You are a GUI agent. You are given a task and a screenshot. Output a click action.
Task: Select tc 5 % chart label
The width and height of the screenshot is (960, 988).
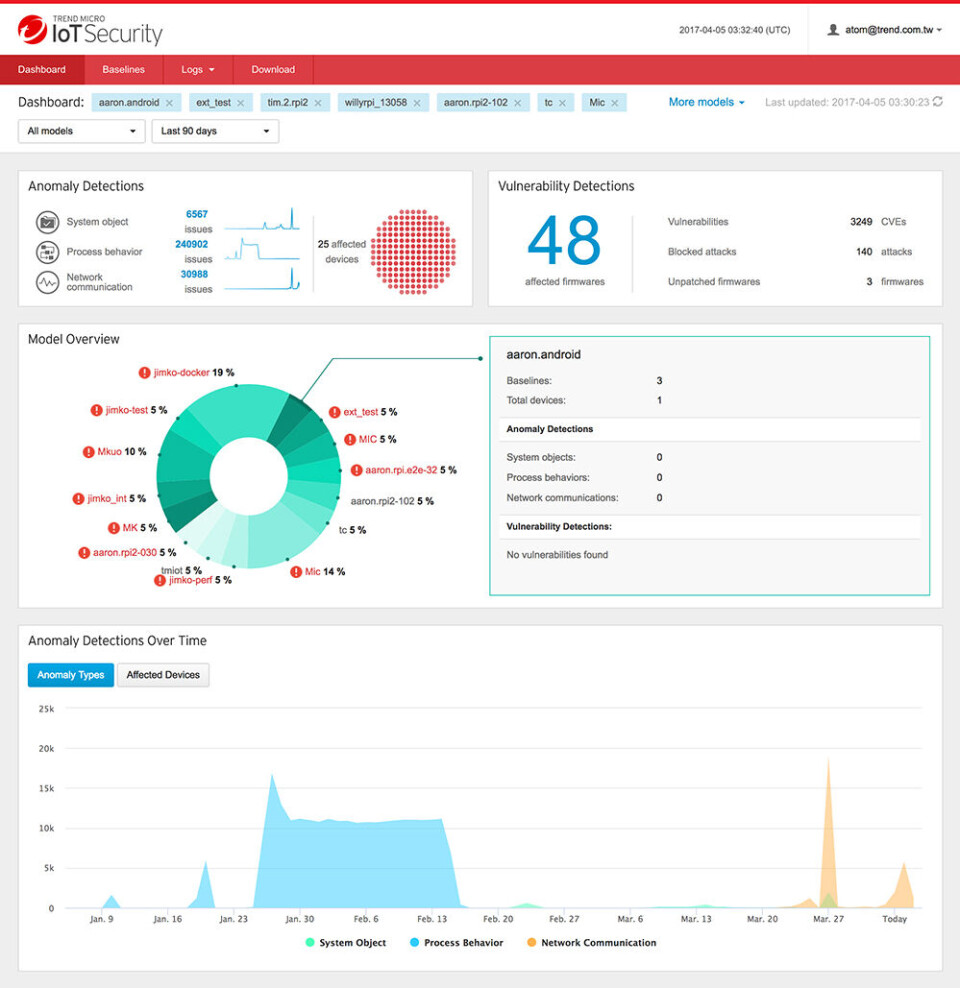(352, 531)
